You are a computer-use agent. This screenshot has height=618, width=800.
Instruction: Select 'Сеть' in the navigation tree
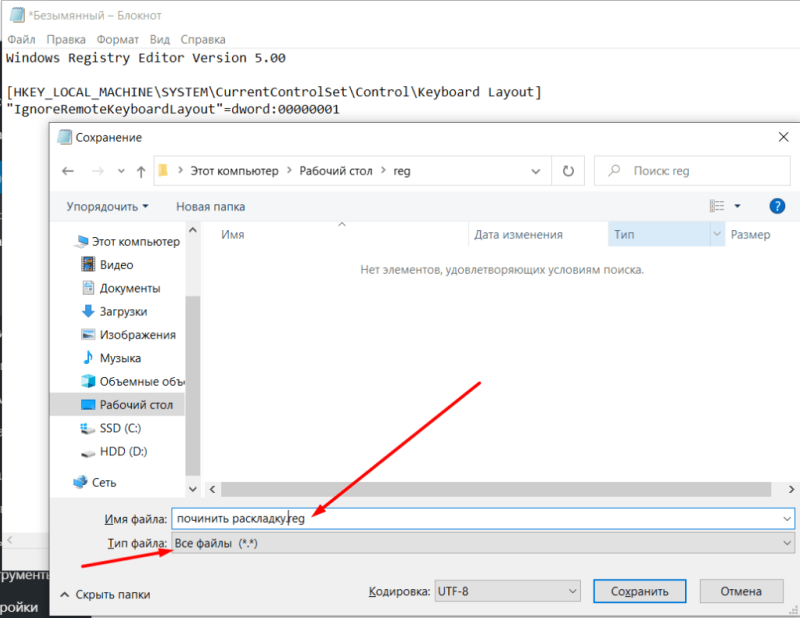95,482
